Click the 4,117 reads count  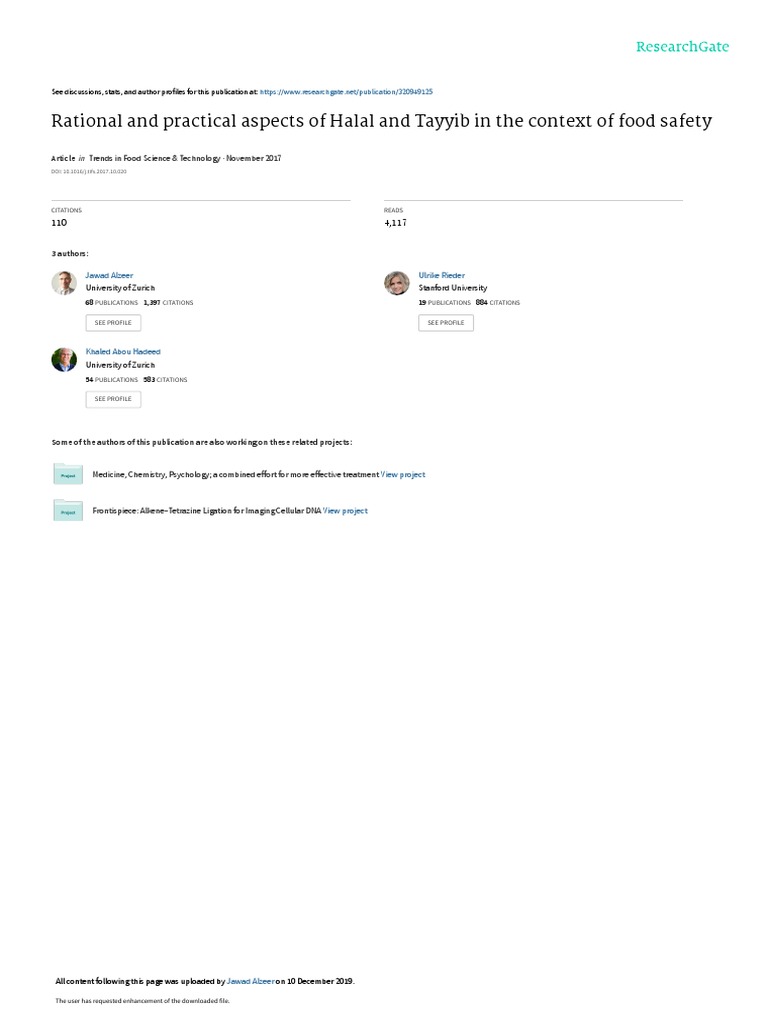click(395, 223)
